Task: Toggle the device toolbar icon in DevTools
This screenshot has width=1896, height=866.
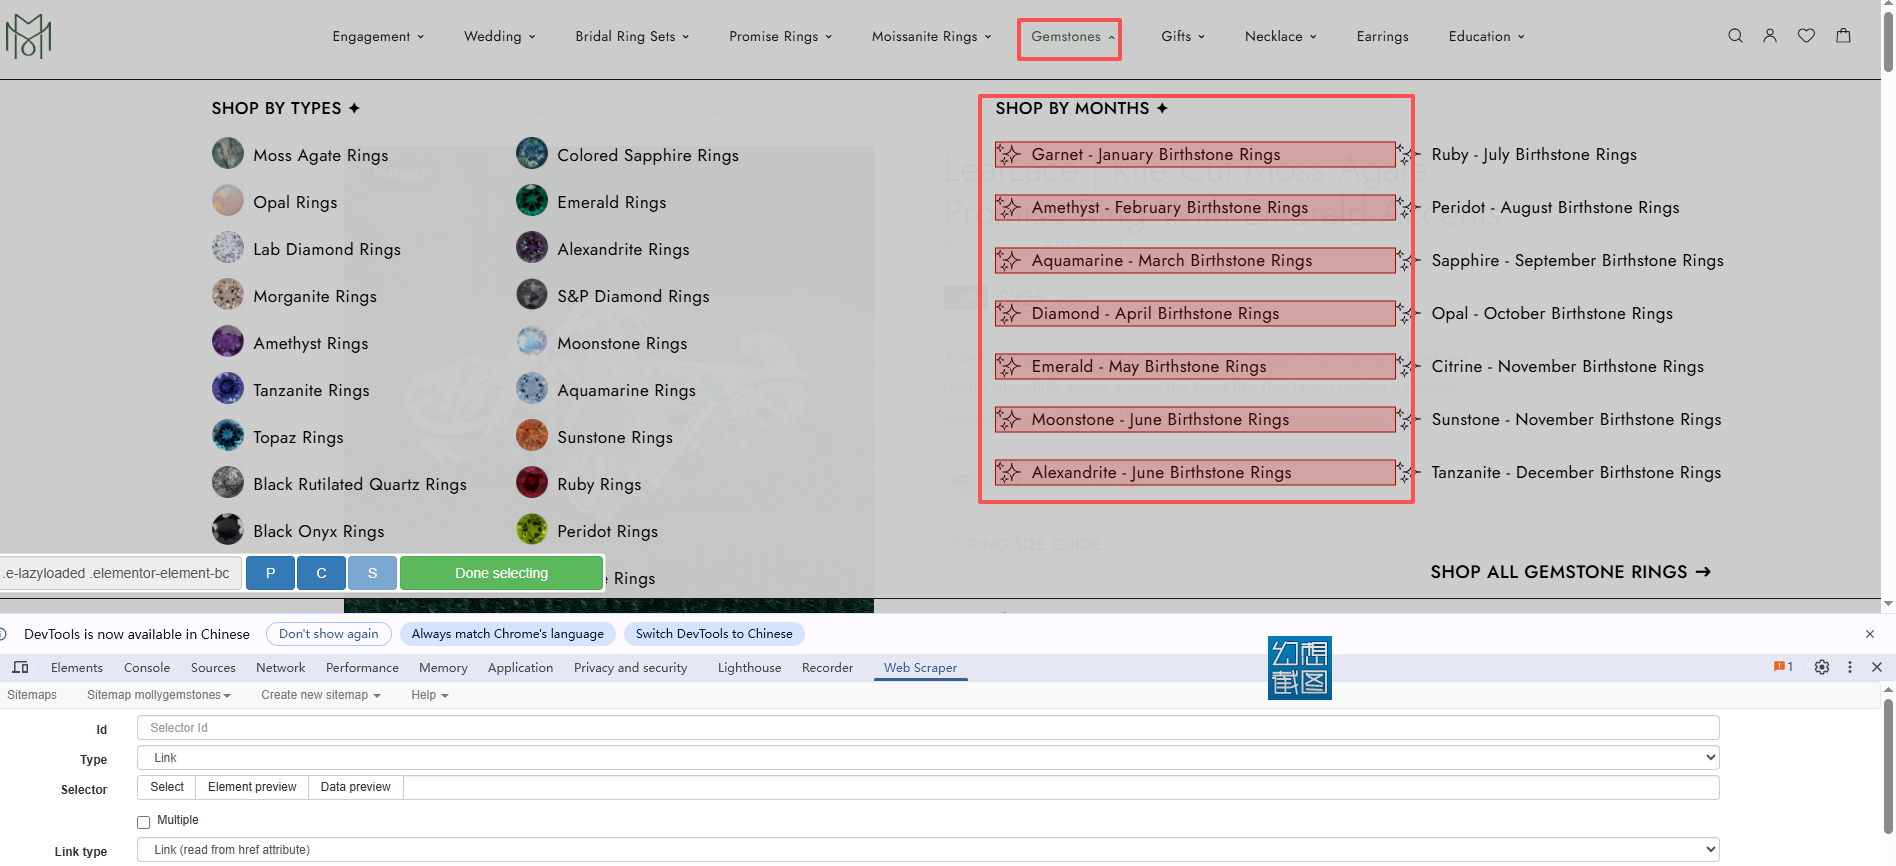Action: tap(20, 667)
